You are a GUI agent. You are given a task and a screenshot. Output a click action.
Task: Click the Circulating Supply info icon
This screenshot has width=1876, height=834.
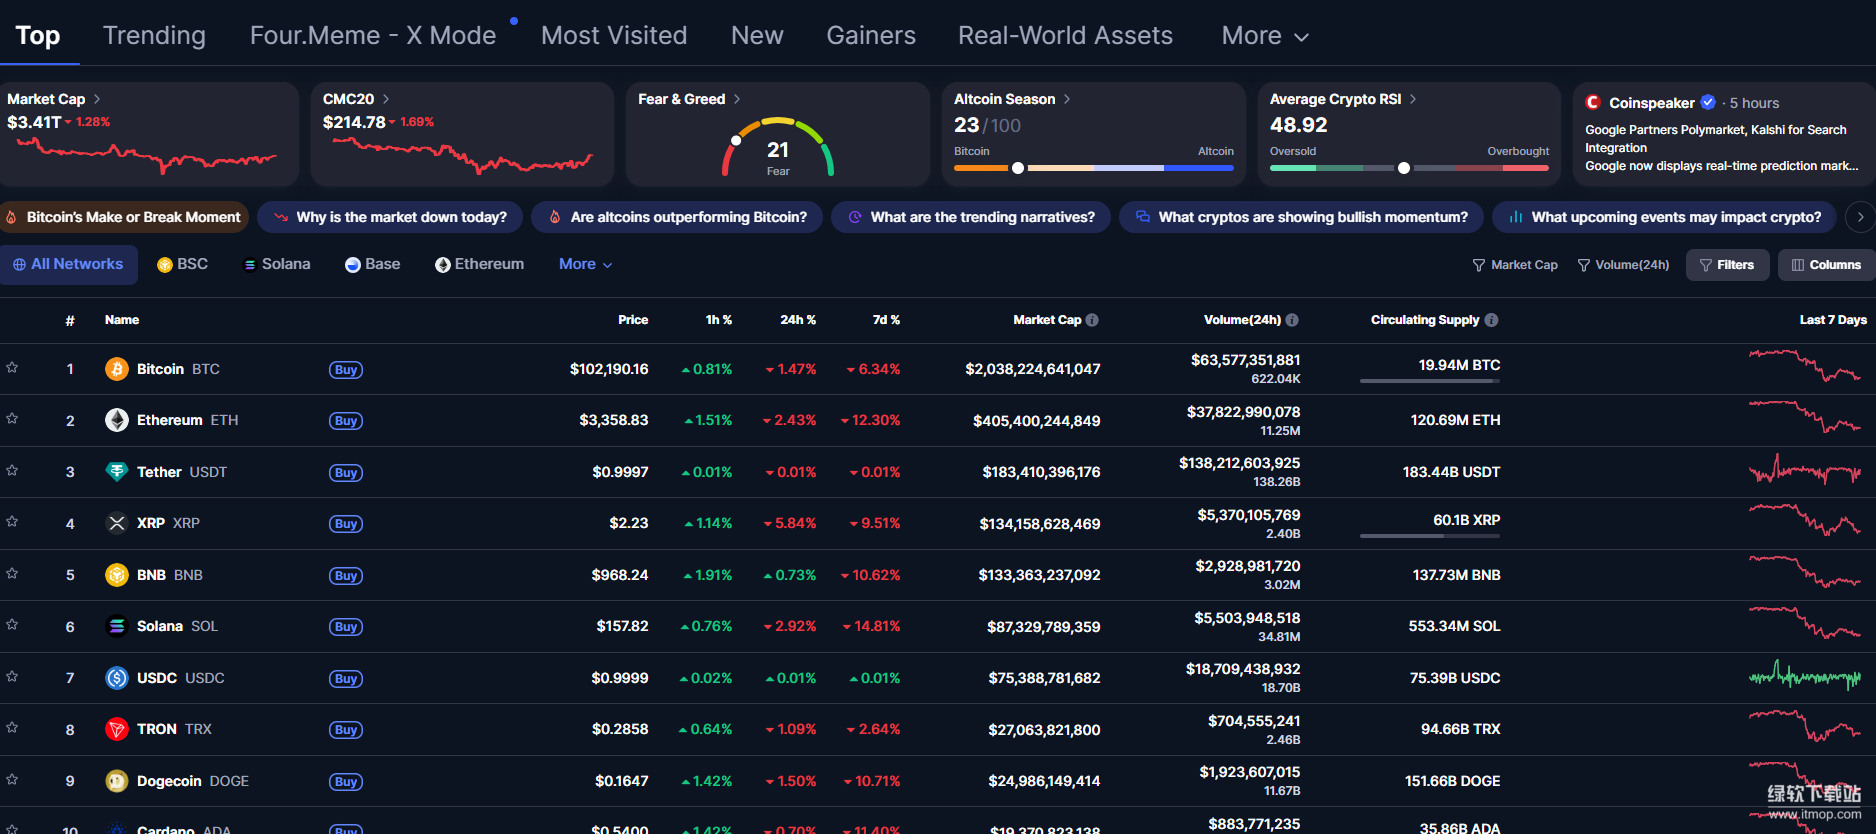[x=1491, y=320]
